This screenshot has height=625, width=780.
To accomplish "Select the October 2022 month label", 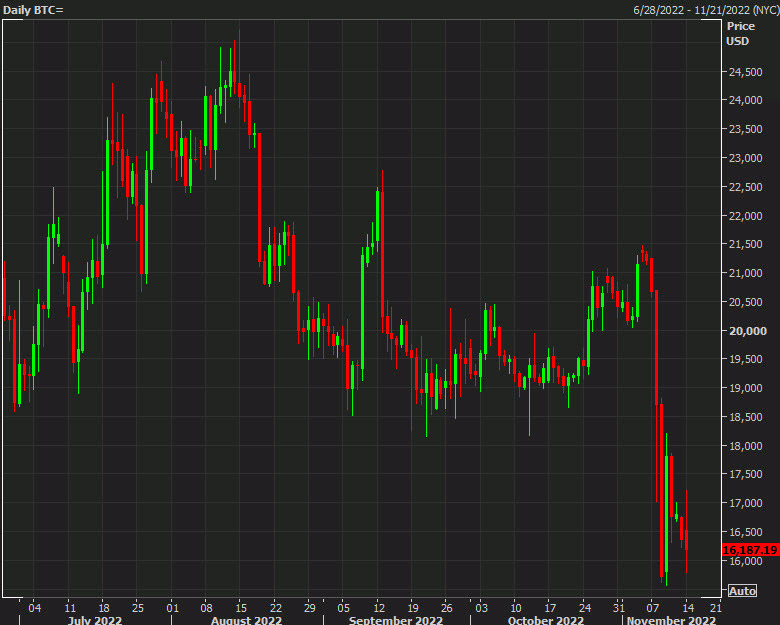I will (548, 620).
